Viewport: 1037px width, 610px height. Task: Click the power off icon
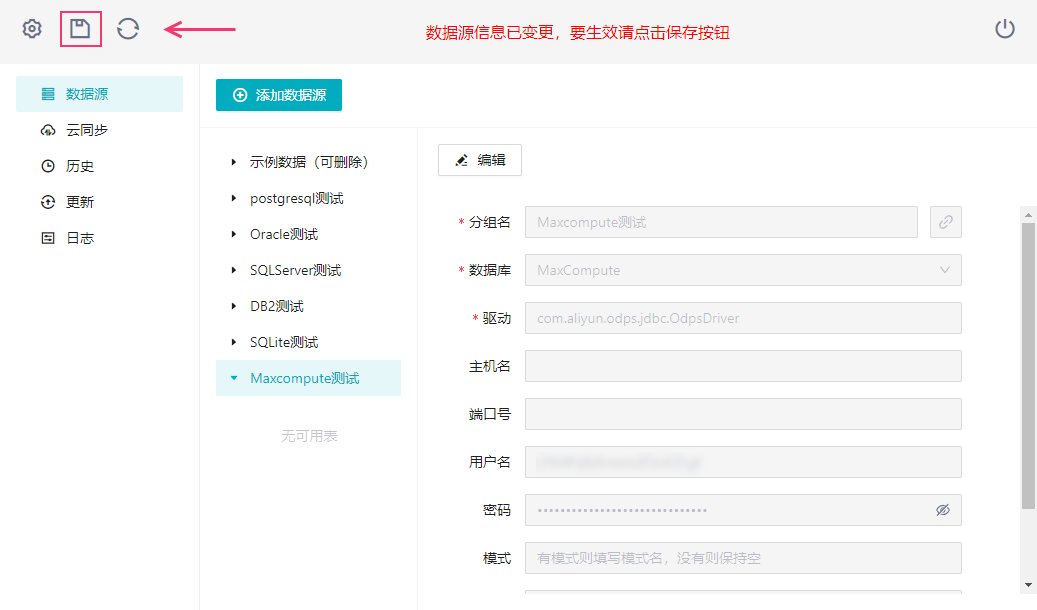point(1005,29)
